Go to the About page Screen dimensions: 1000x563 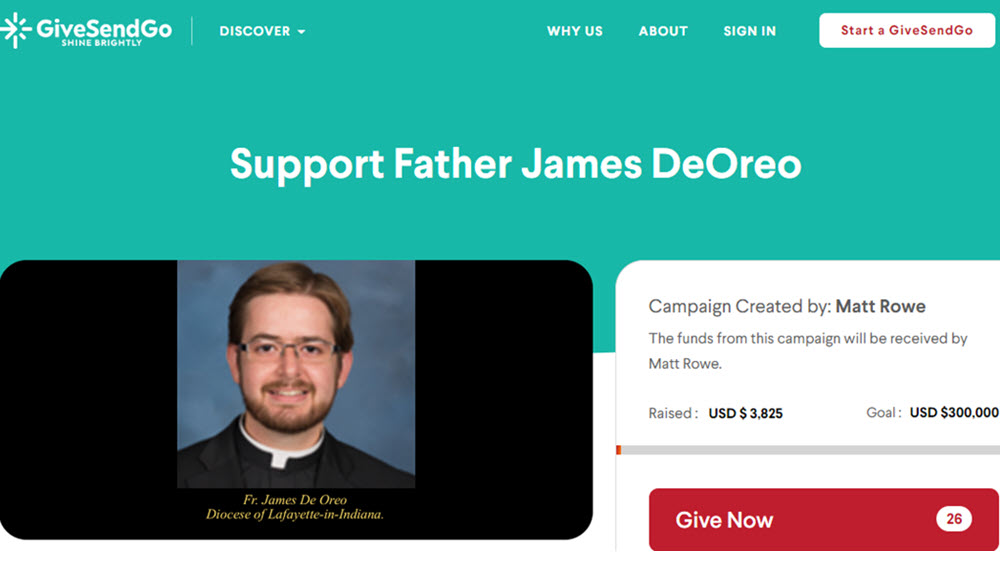click(663, 31)
